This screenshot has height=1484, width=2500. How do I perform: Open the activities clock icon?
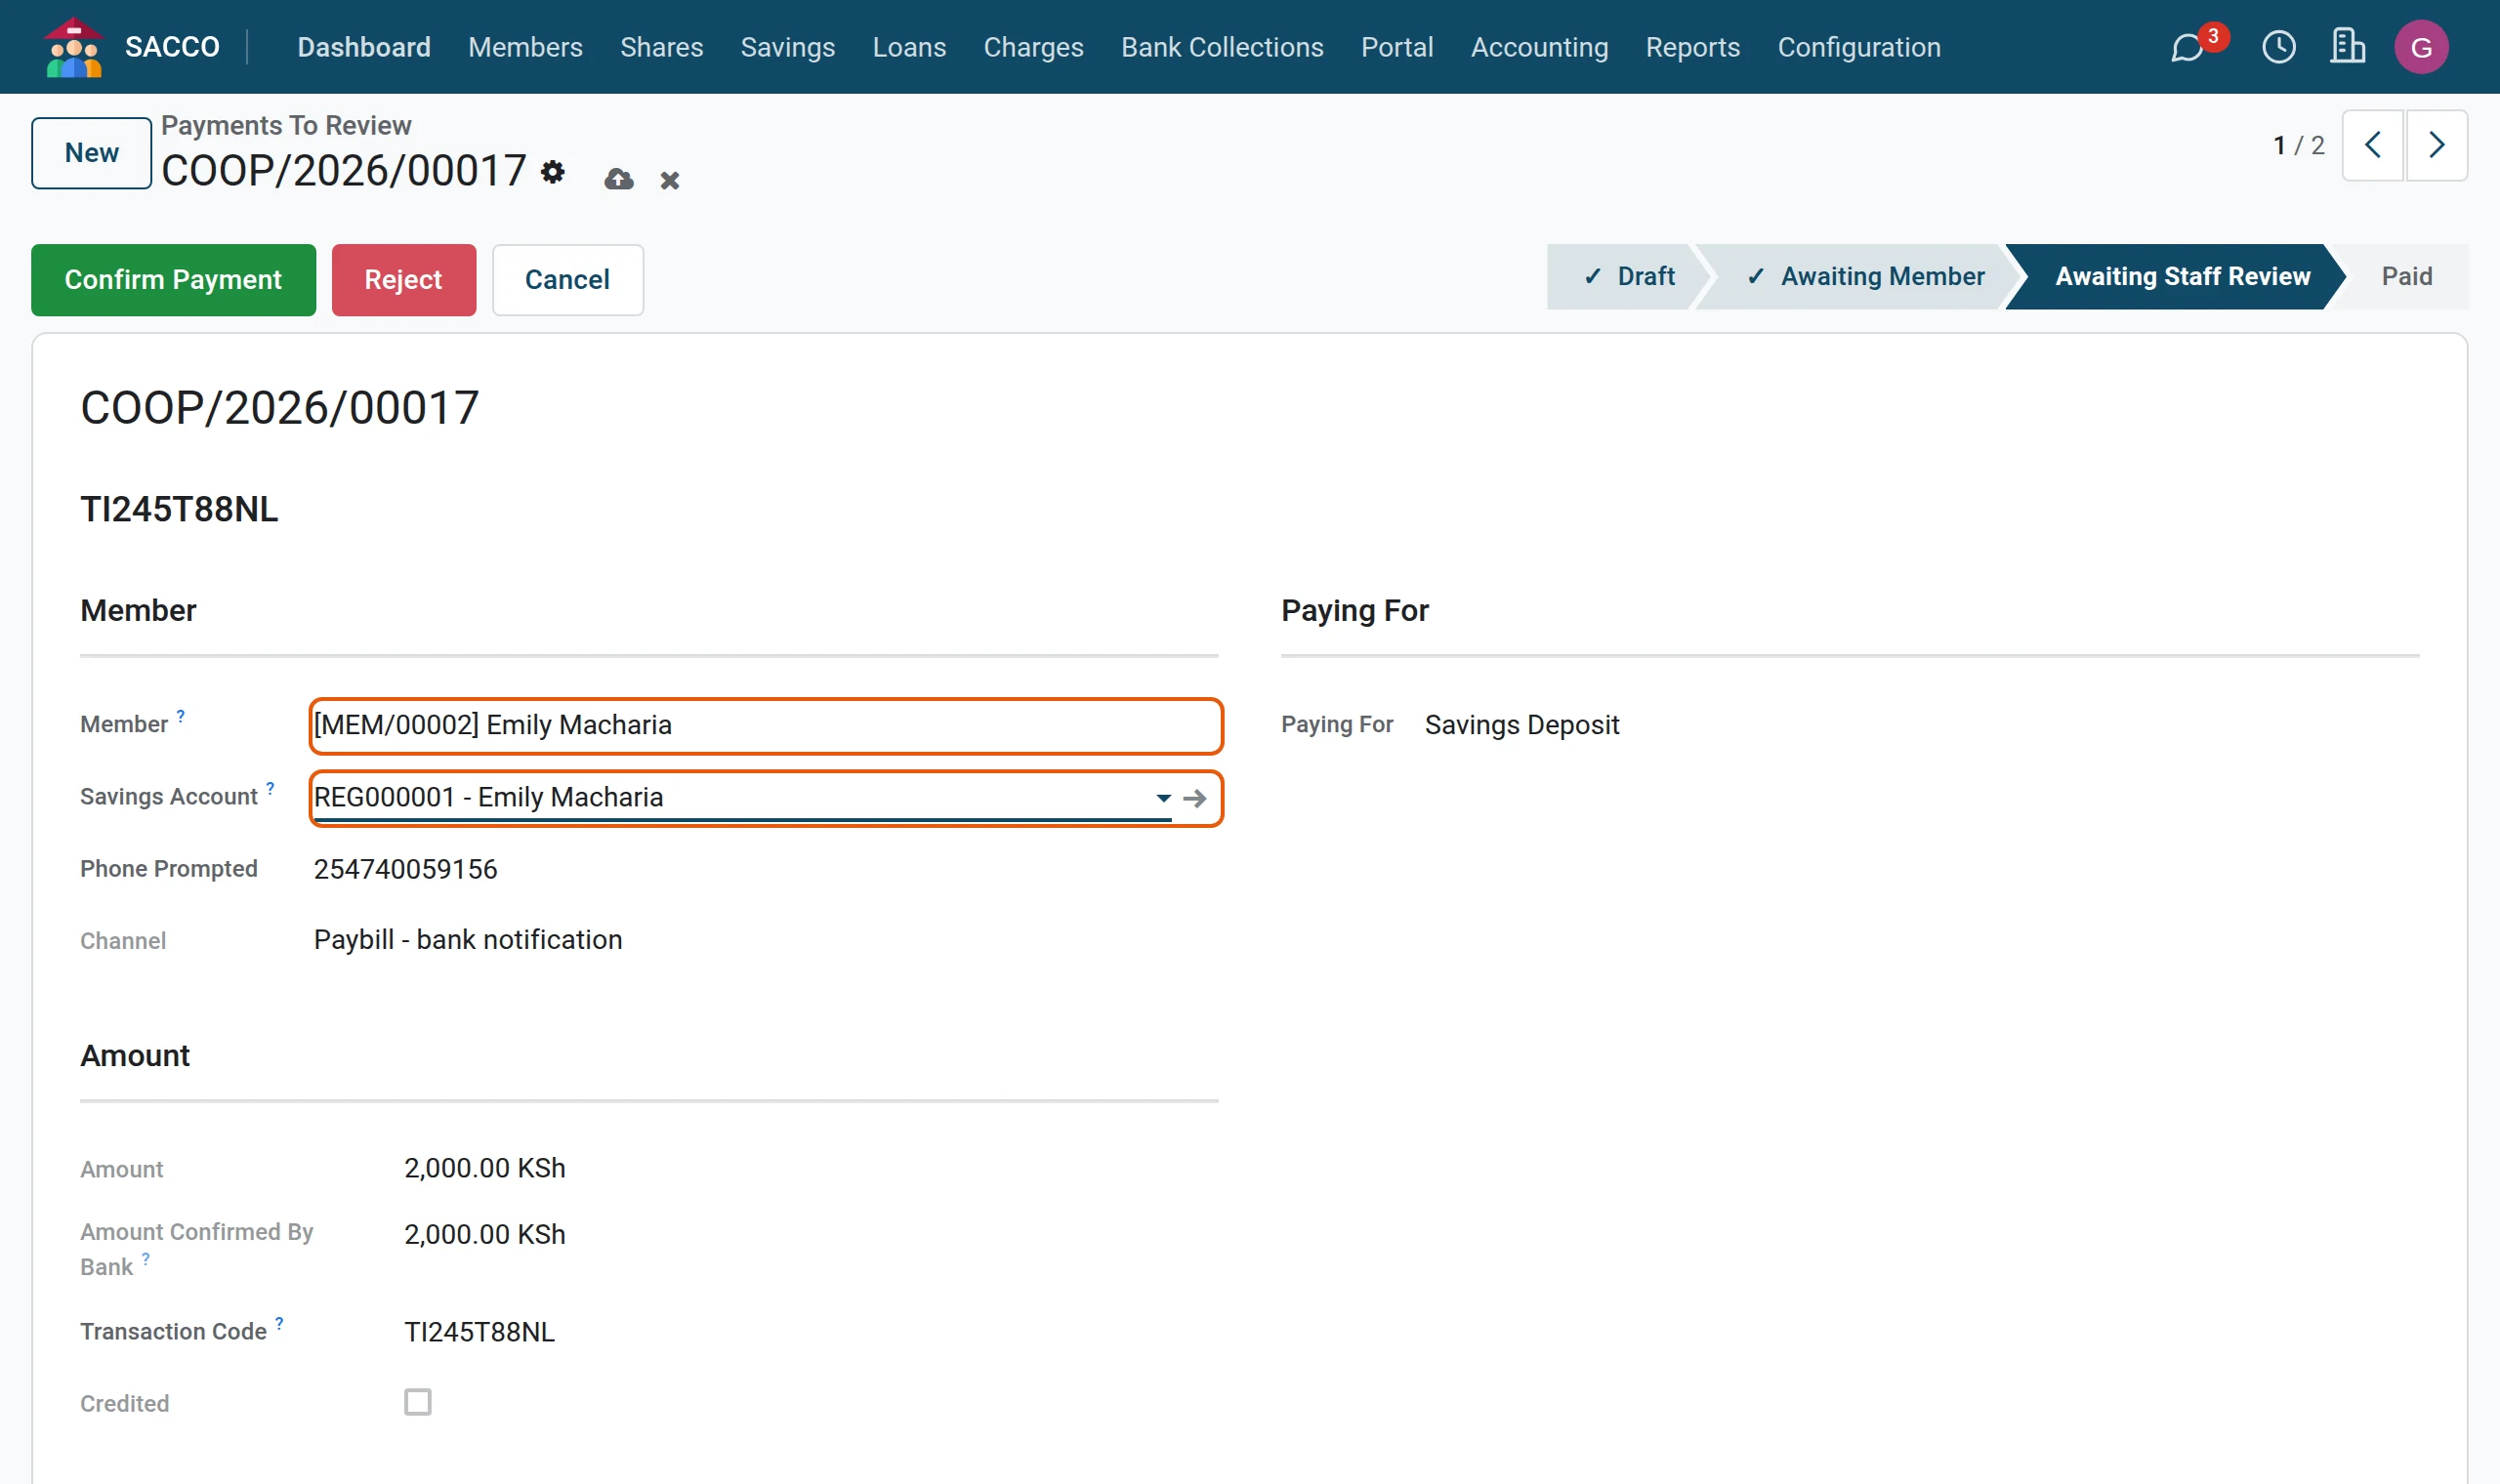point(2279,47)
